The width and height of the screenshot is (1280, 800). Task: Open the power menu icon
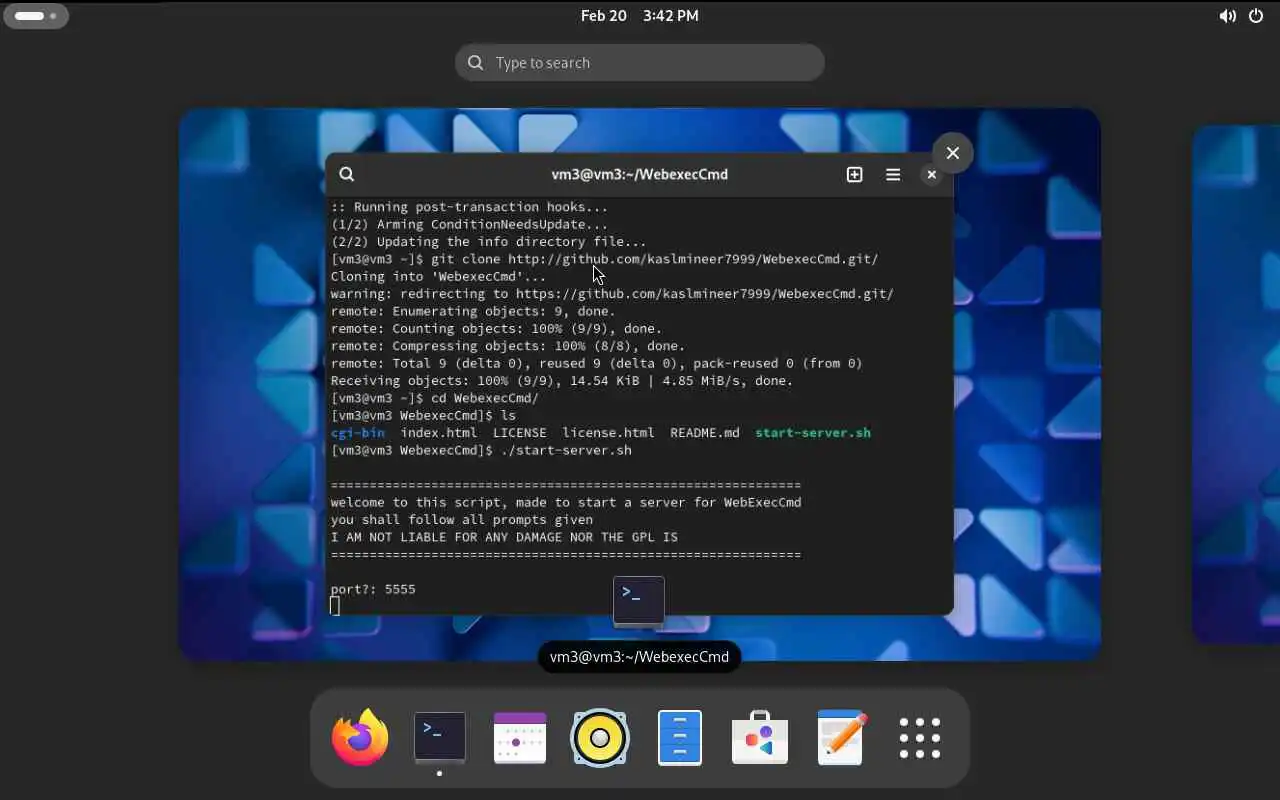(x=1256, y=16)
